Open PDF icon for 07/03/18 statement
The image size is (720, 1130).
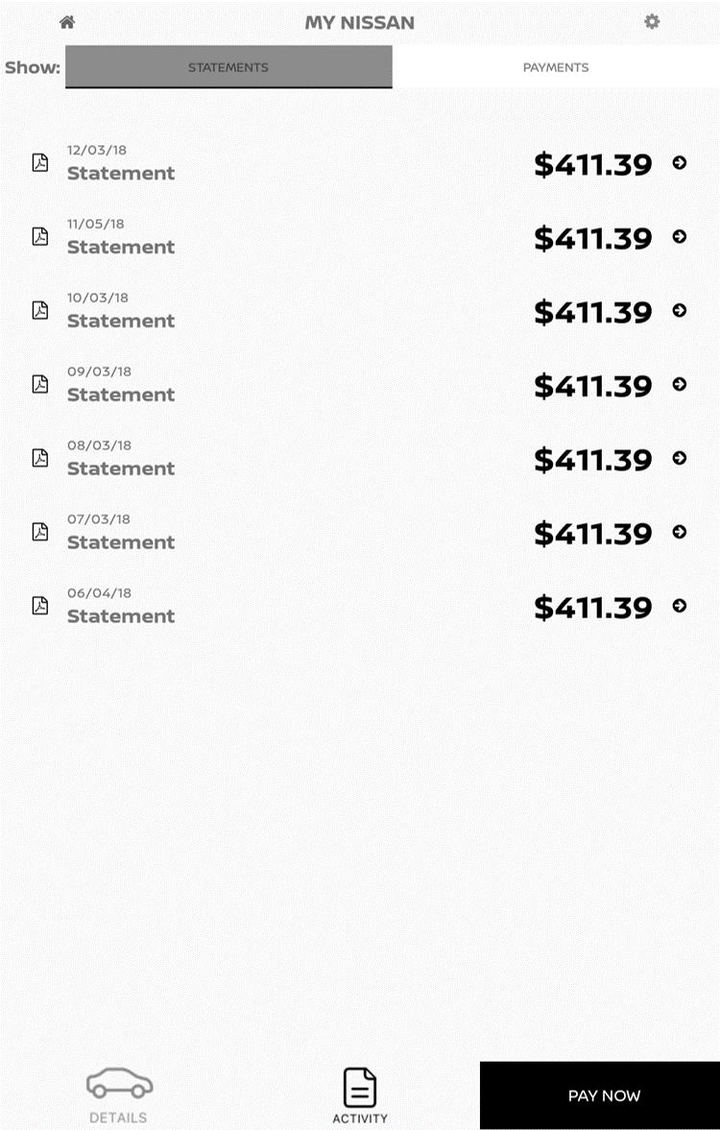[40, 532]
